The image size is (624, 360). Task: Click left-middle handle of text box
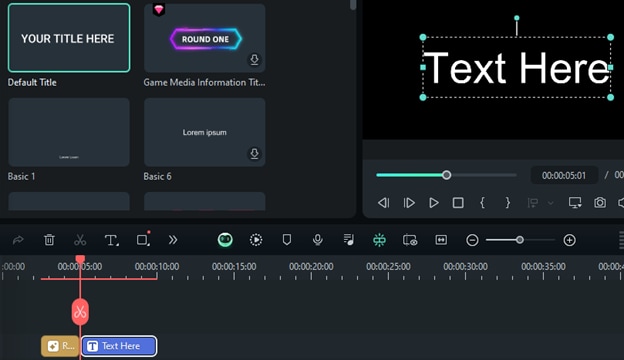click(x=423, y=67)
